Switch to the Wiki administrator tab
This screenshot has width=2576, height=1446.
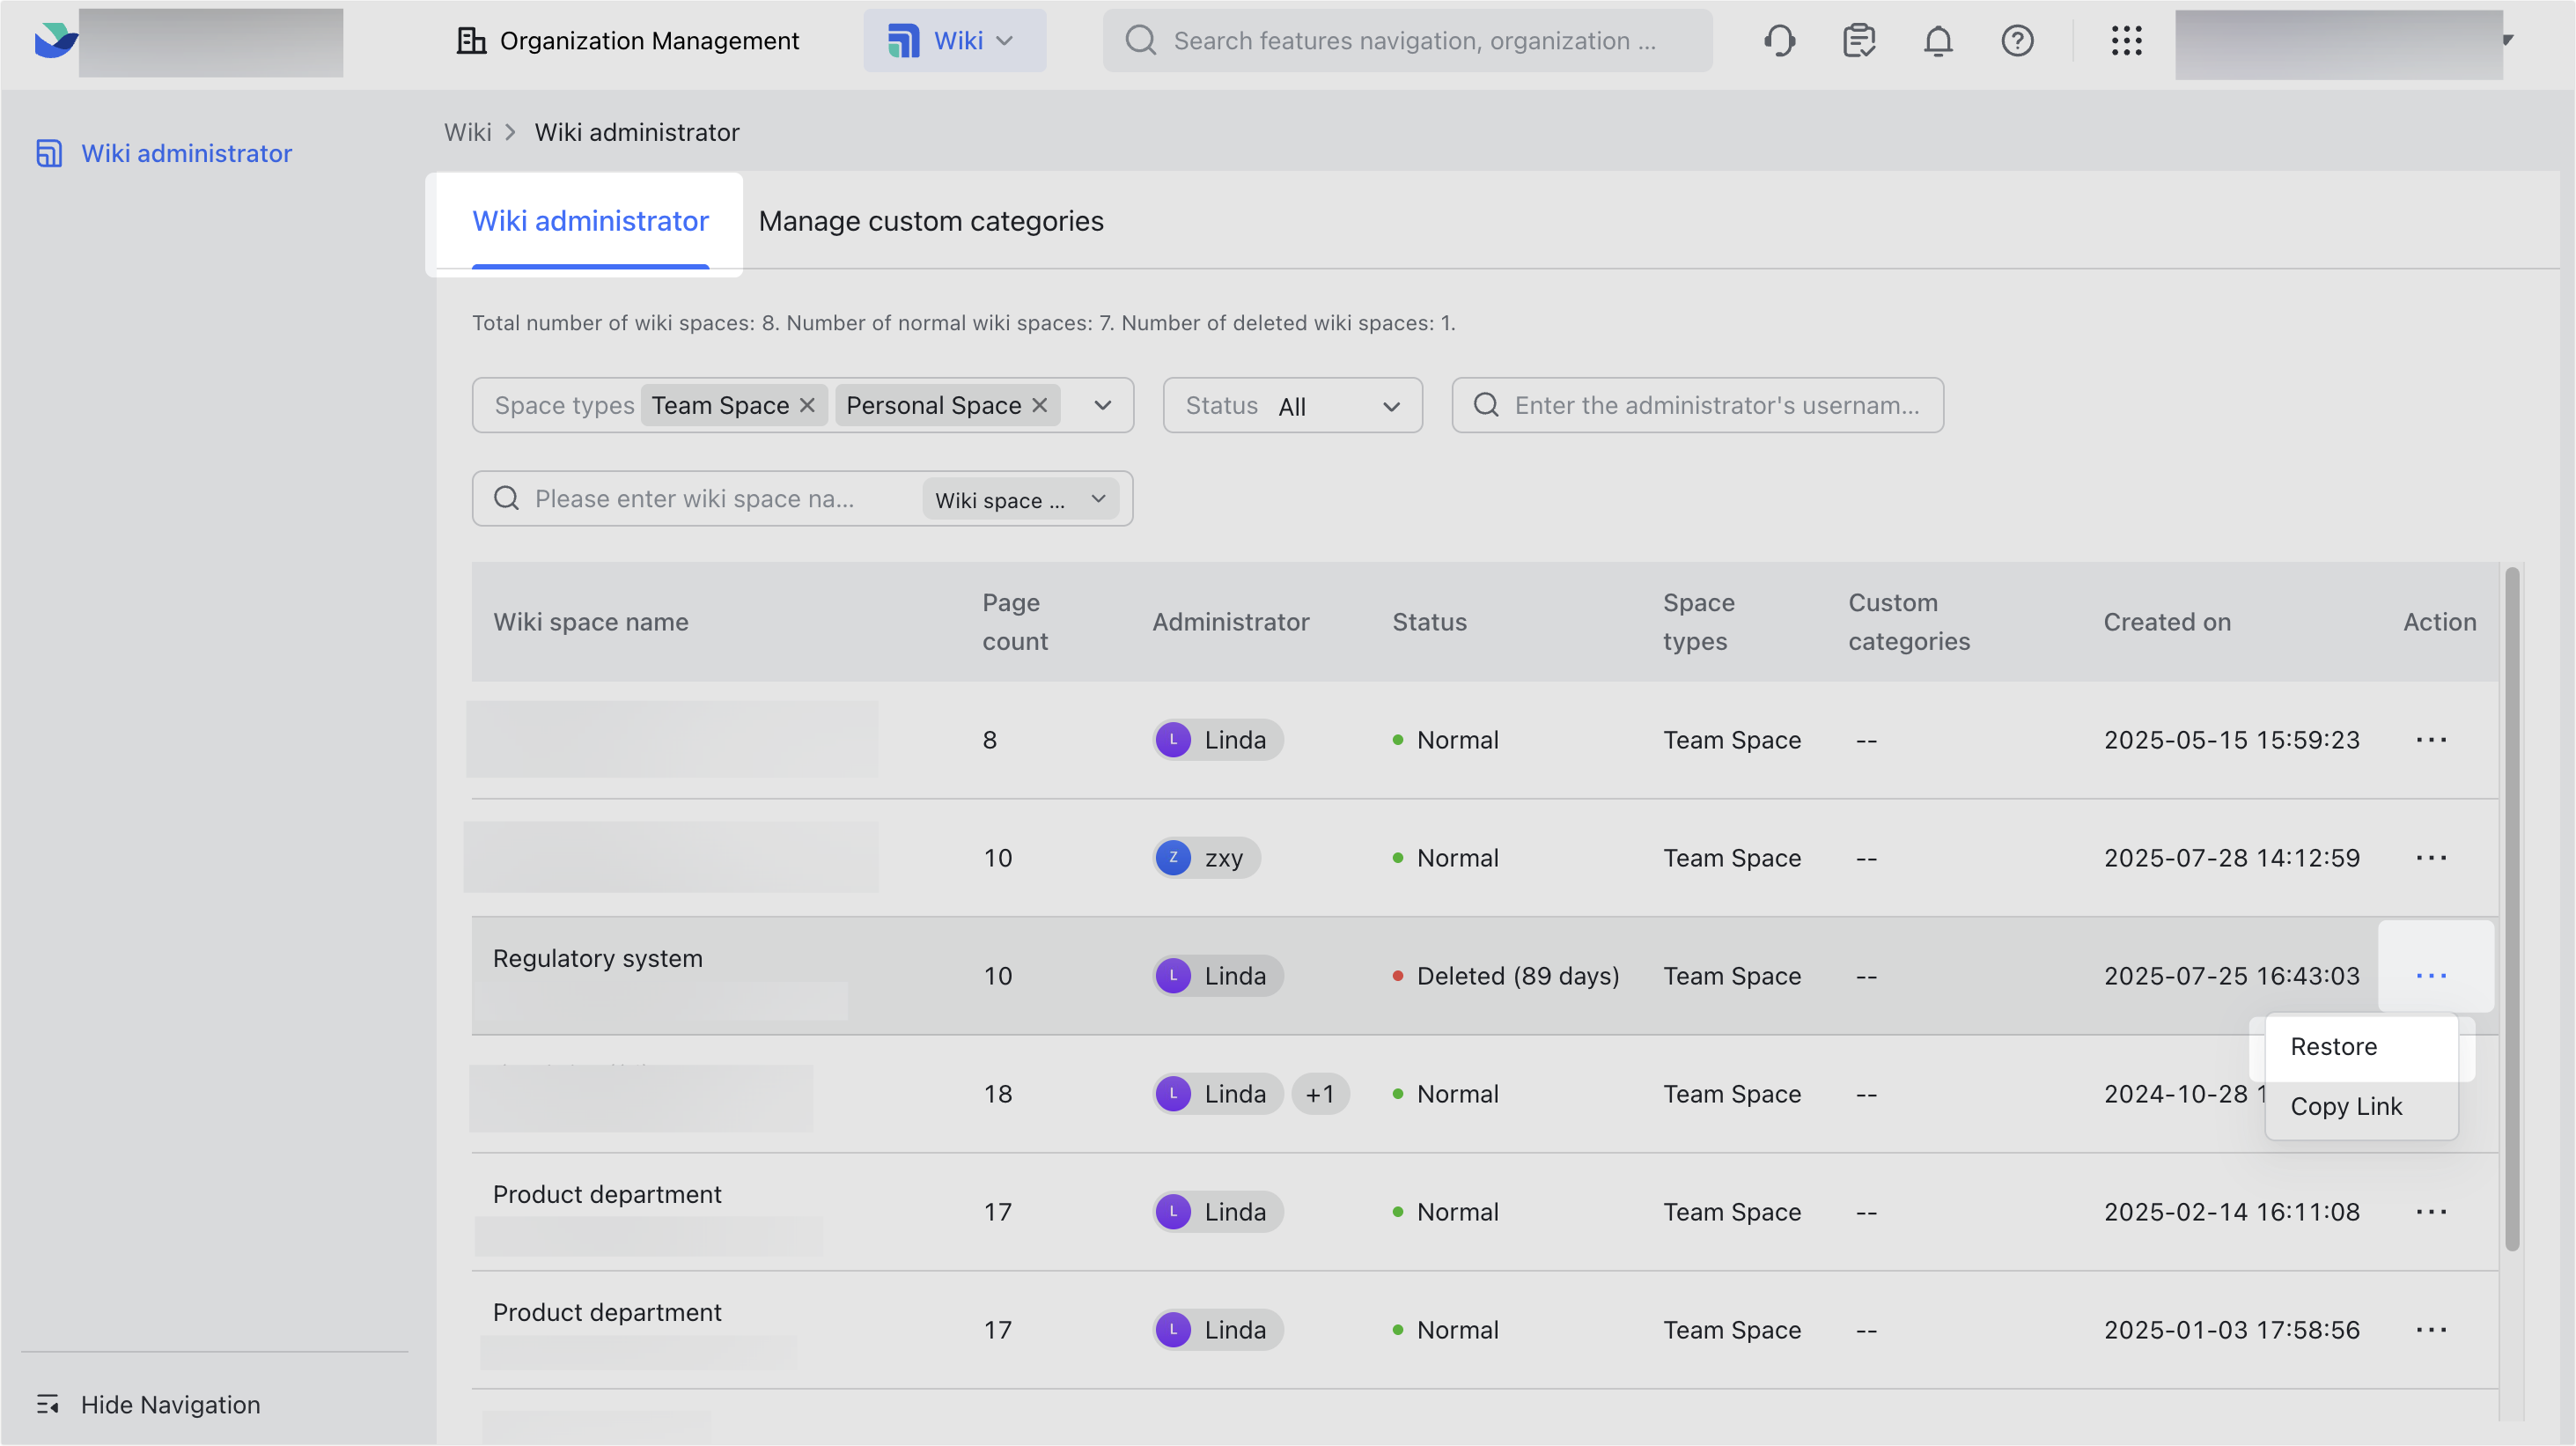pos(590,221)
